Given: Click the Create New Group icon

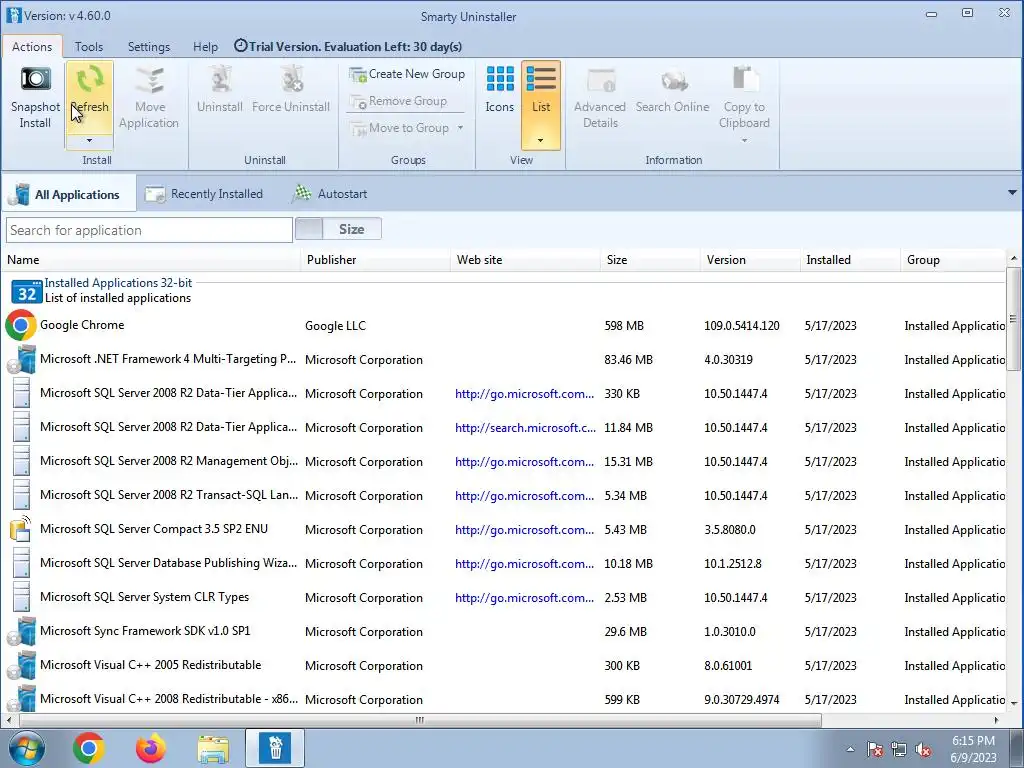Looking at the screenshot, I should (x=357, y=74).
